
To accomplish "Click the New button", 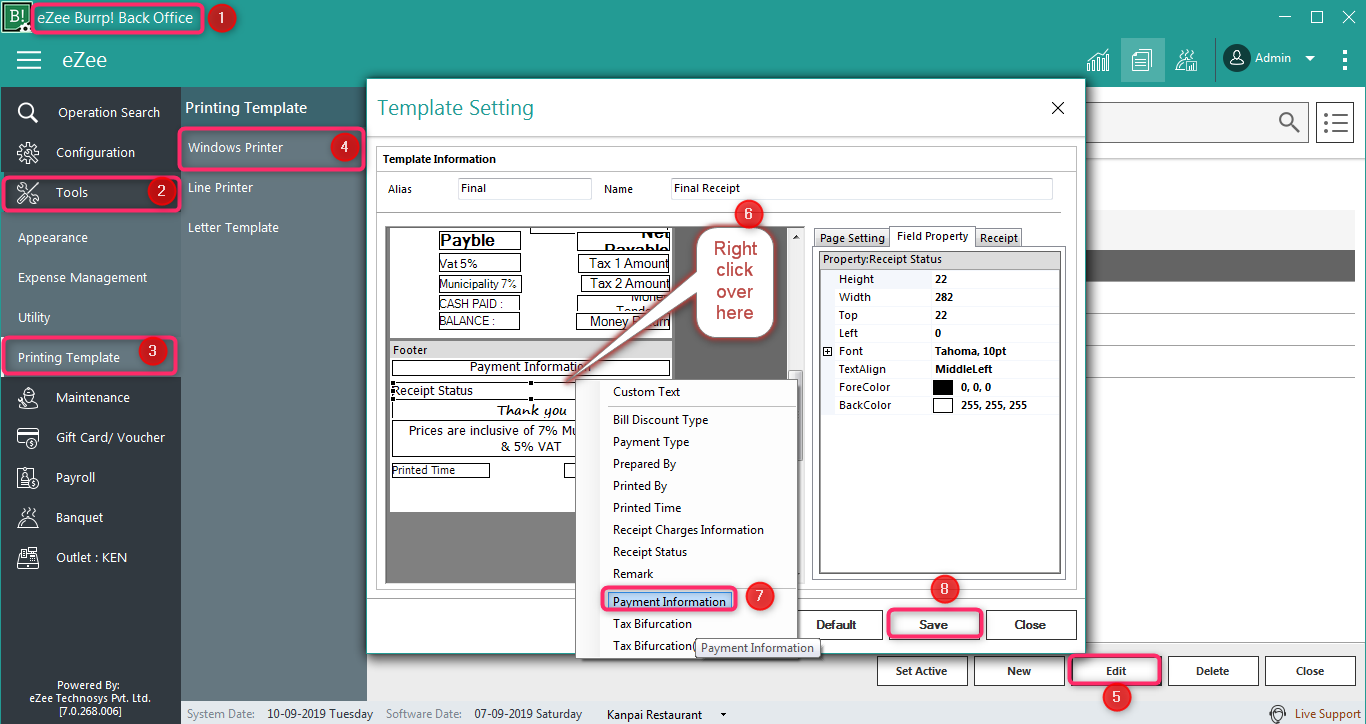I will pyautogui.click(x=1019, y=671).
